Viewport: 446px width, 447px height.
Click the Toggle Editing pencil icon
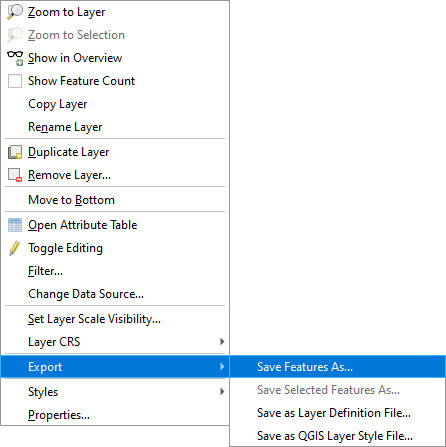[15, 248]
